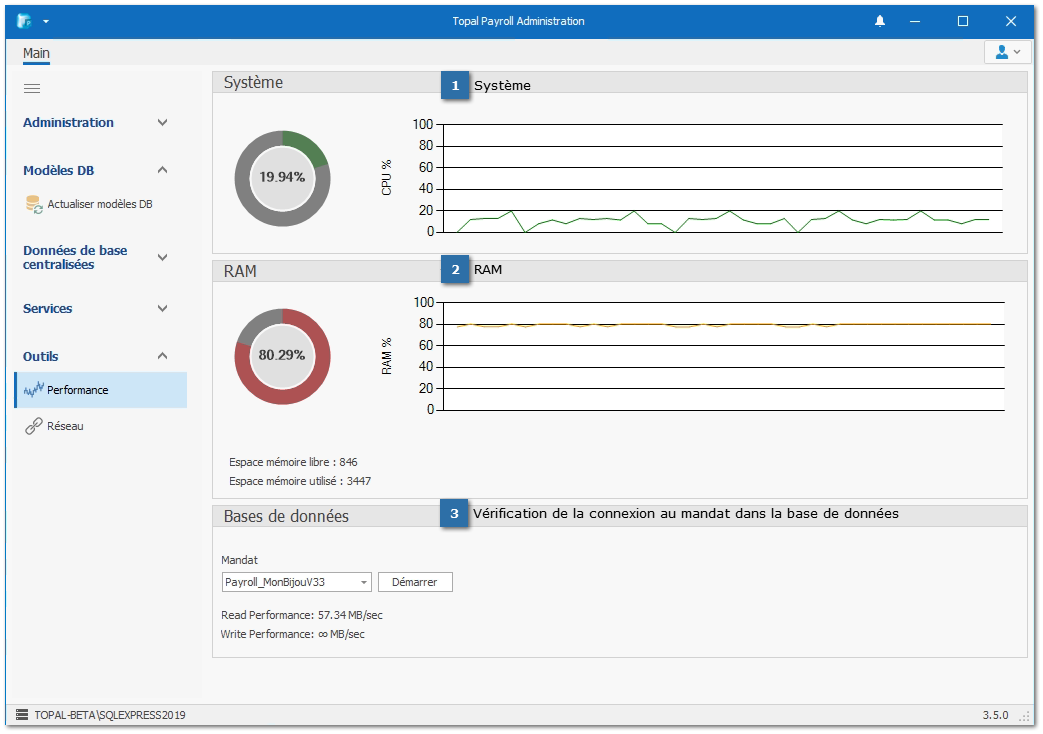Toggle the hamburger sidebar menu
This screenshot has width=1043, height=734.
click(32, 88)
